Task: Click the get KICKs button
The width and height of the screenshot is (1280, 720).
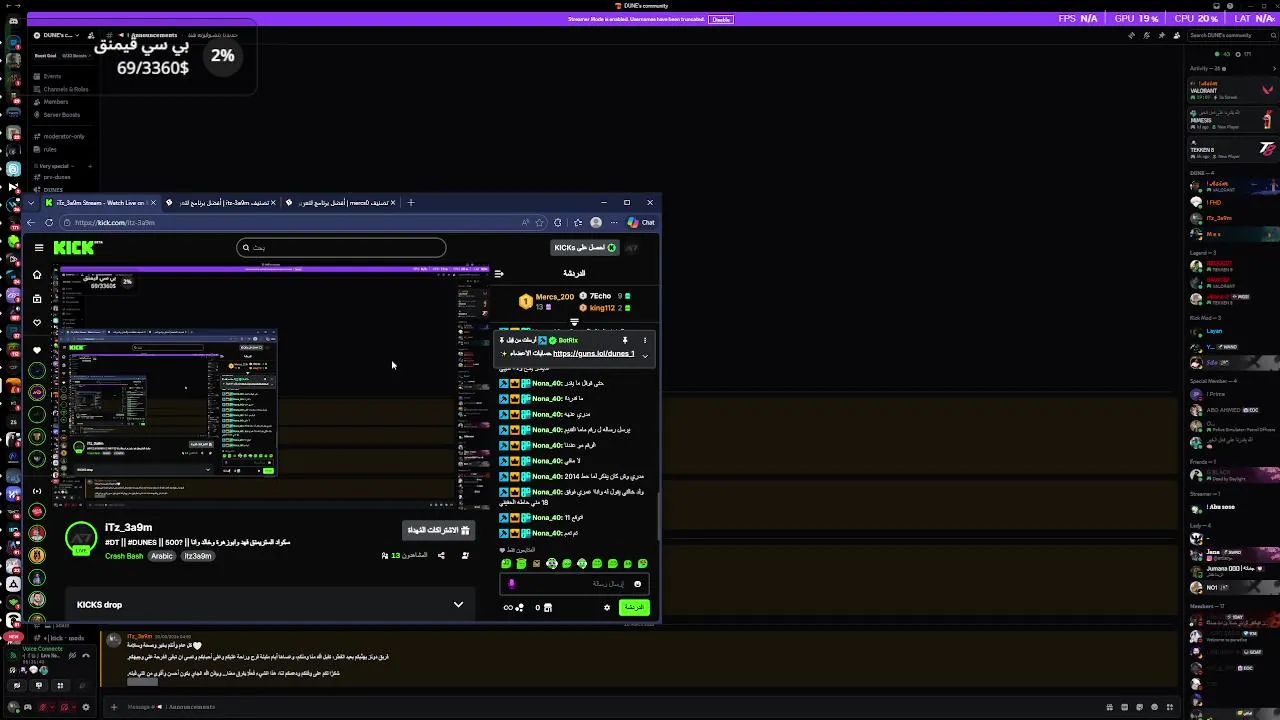Action: click(585, 247)
